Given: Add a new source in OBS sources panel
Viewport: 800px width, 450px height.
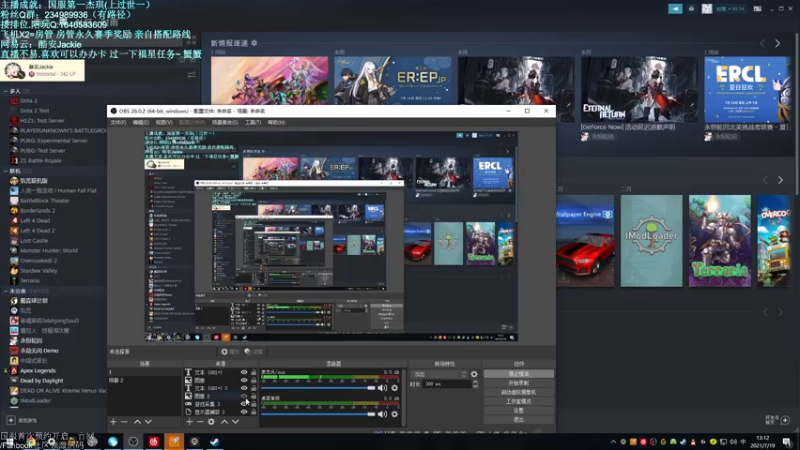Looking at the screenshot, I should [x=189, y=422].
